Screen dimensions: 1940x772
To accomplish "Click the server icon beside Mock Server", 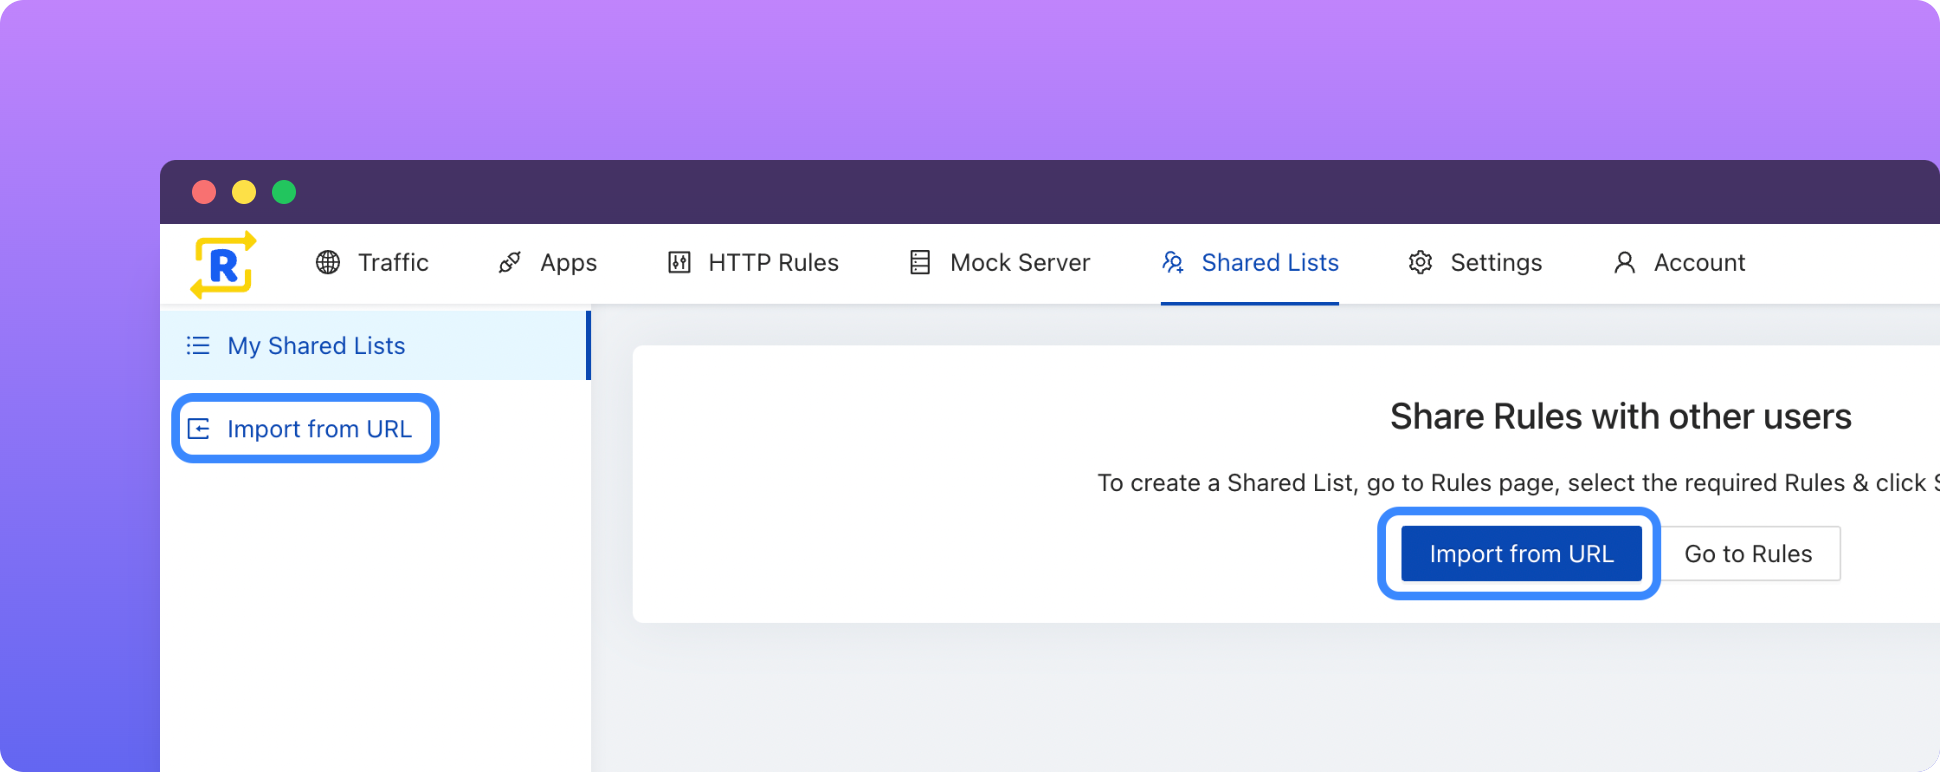I will [x=920, y=262].
